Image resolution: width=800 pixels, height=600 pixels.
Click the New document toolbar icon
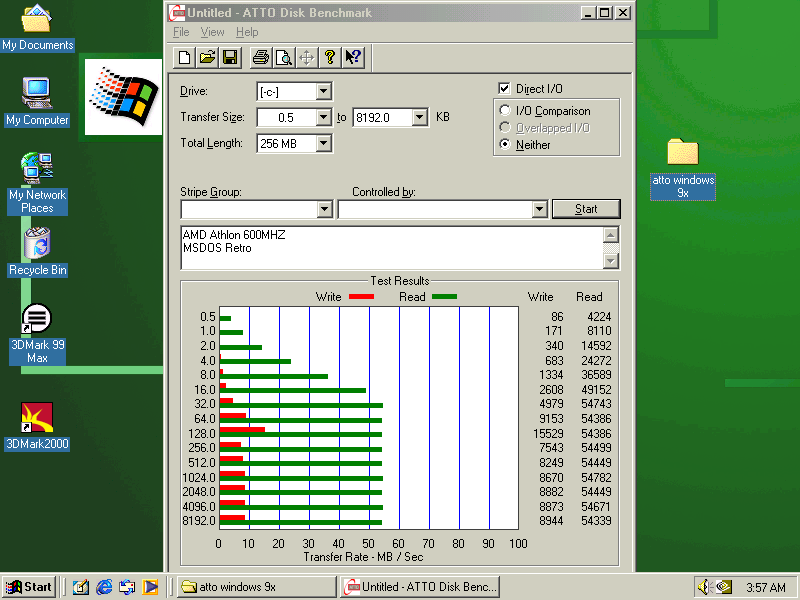click(184, 57)
